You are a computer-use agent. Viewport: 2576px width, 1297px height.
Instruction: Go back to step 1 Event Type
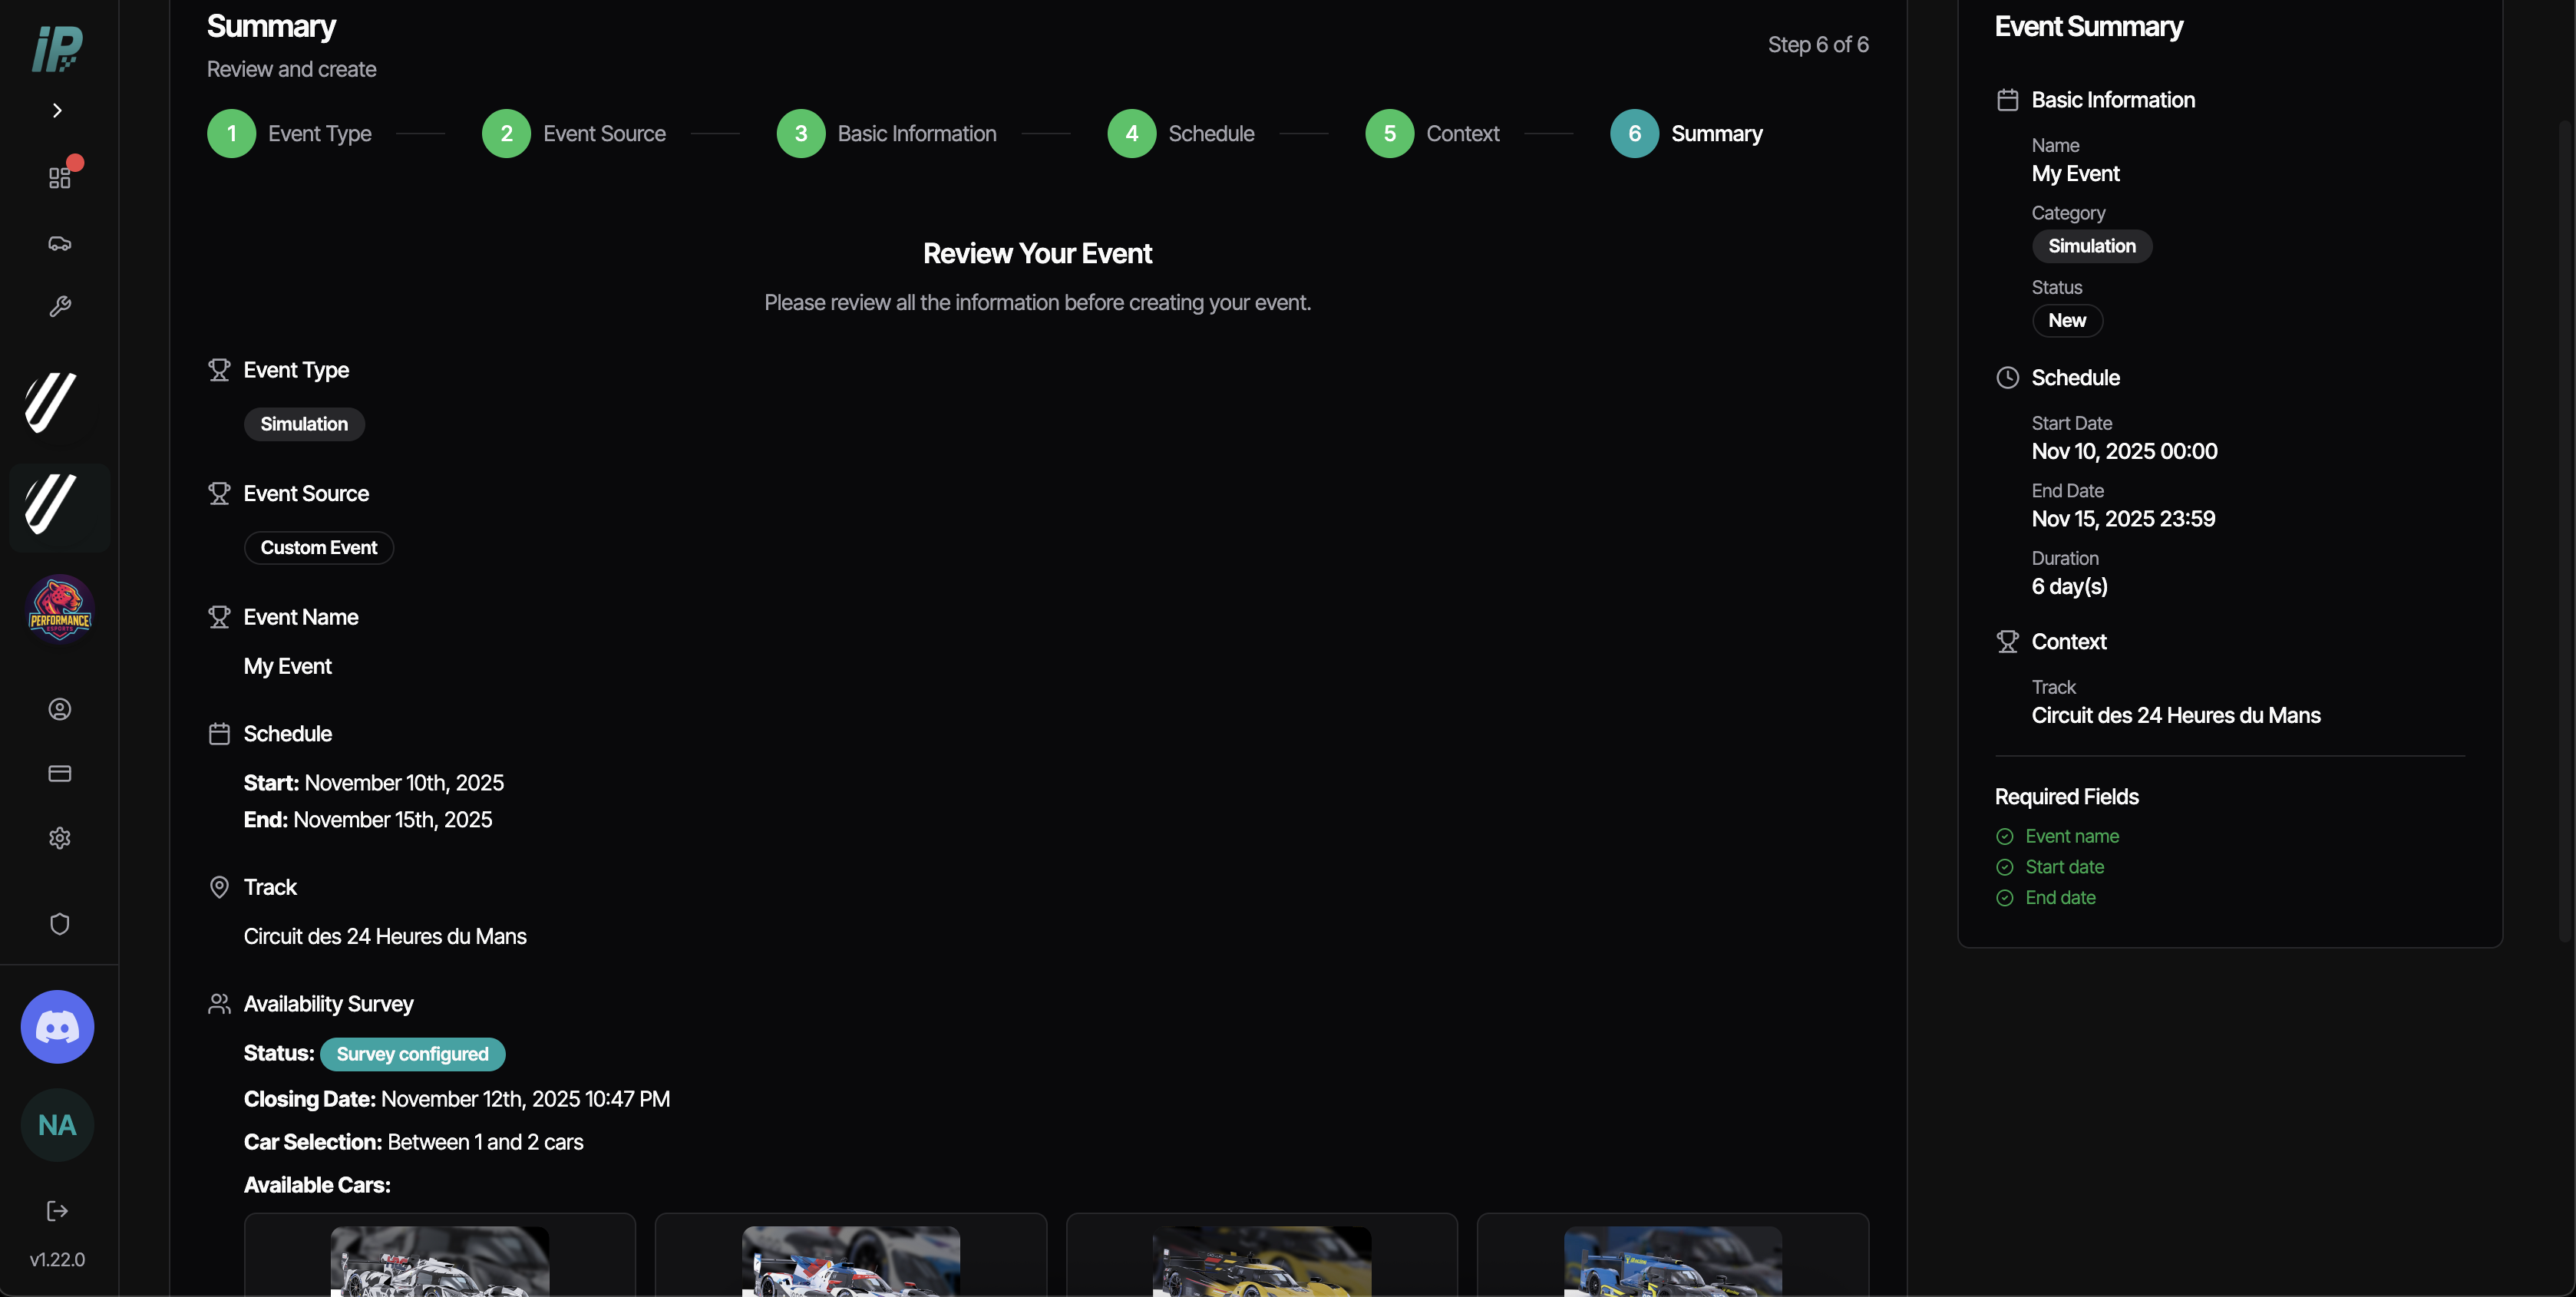pyautogui.click(x=289, y=133)
